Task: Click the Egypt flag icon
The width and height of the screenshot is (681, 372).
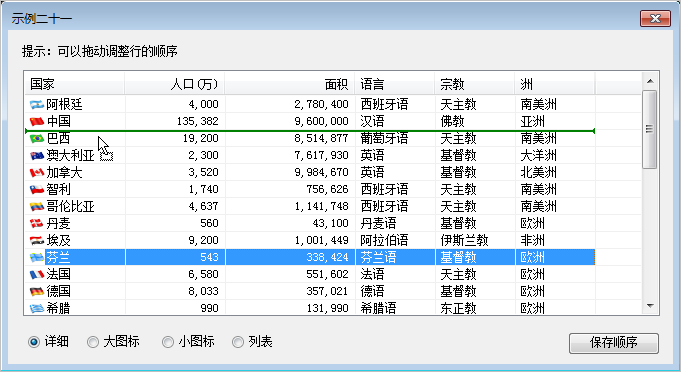Action: coord(37,240)
